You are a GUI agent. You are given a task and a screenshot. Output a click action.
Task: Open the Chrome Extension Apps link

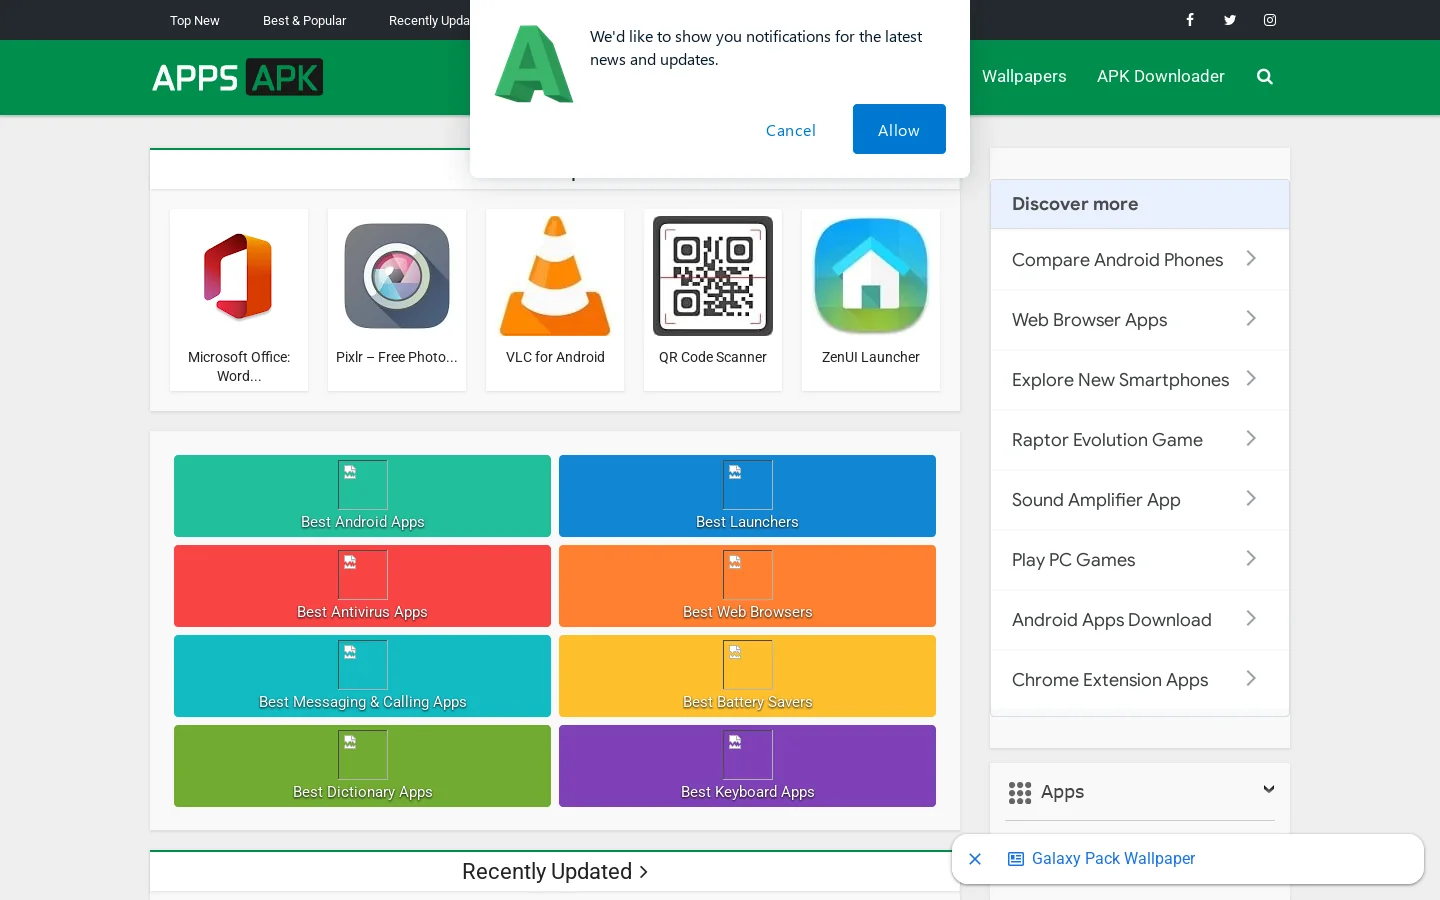click(1110, 680)
